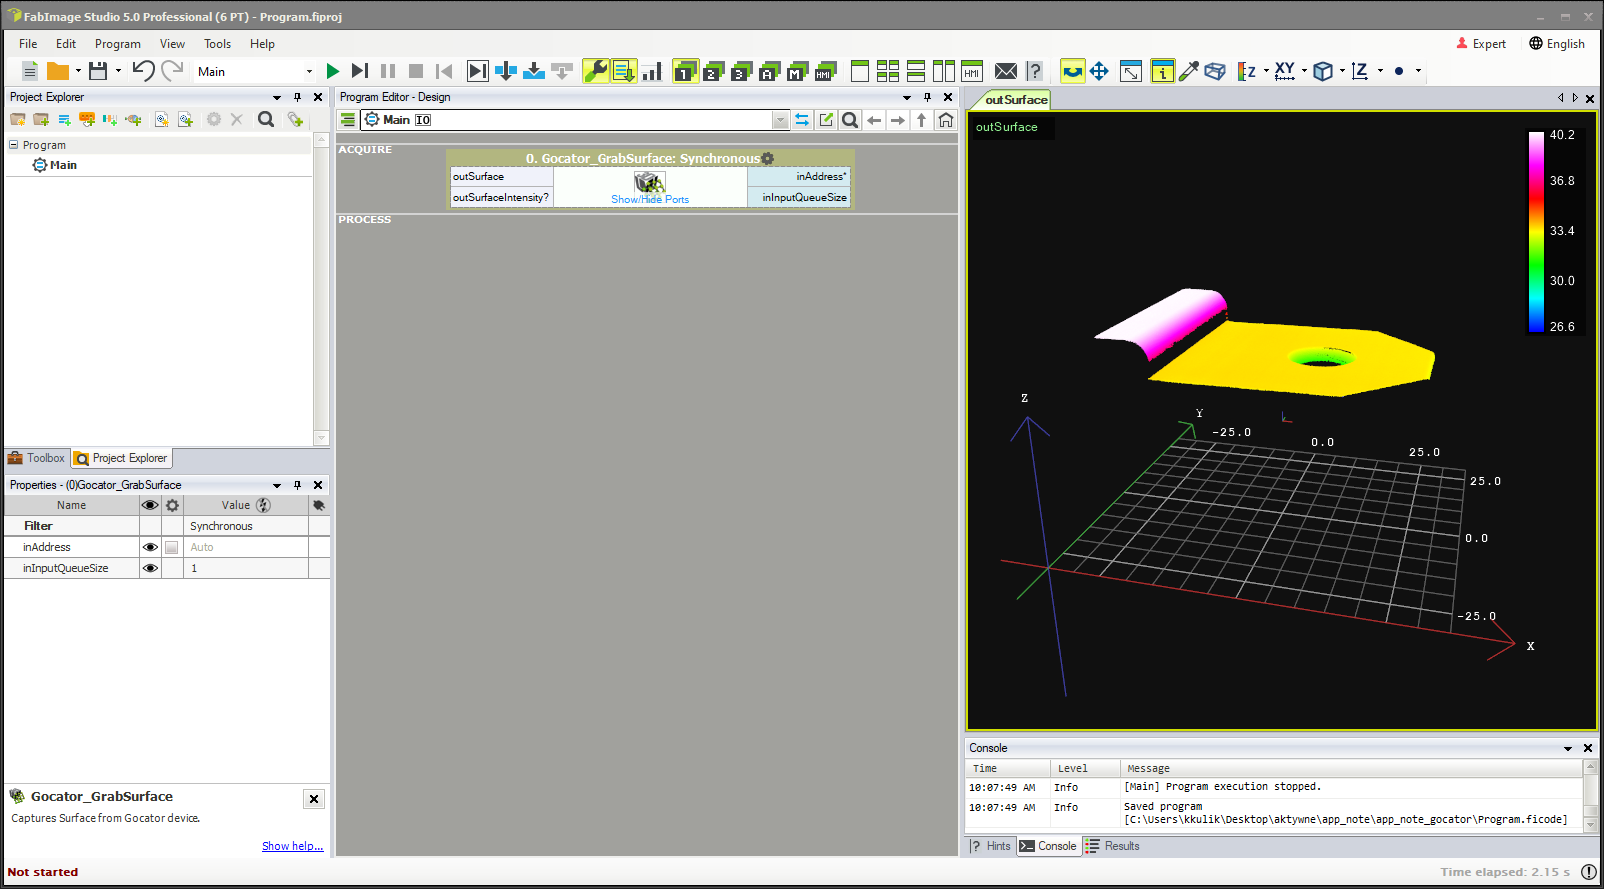Toggle visibility eye for inInputQueueSize
1604x889 pixels.
pyautogui.click(x=150, y=568)
